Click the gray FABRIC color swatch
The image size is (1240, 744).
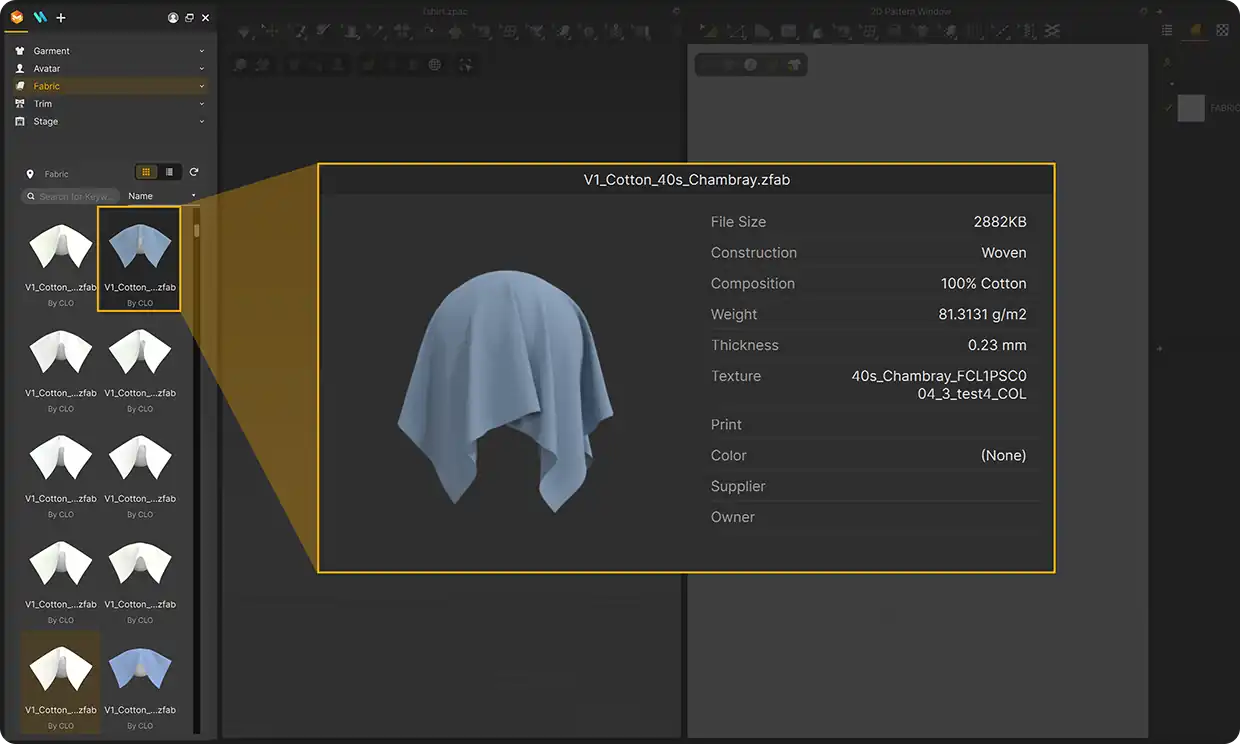pyautogui.click(x=1191, y=108)
